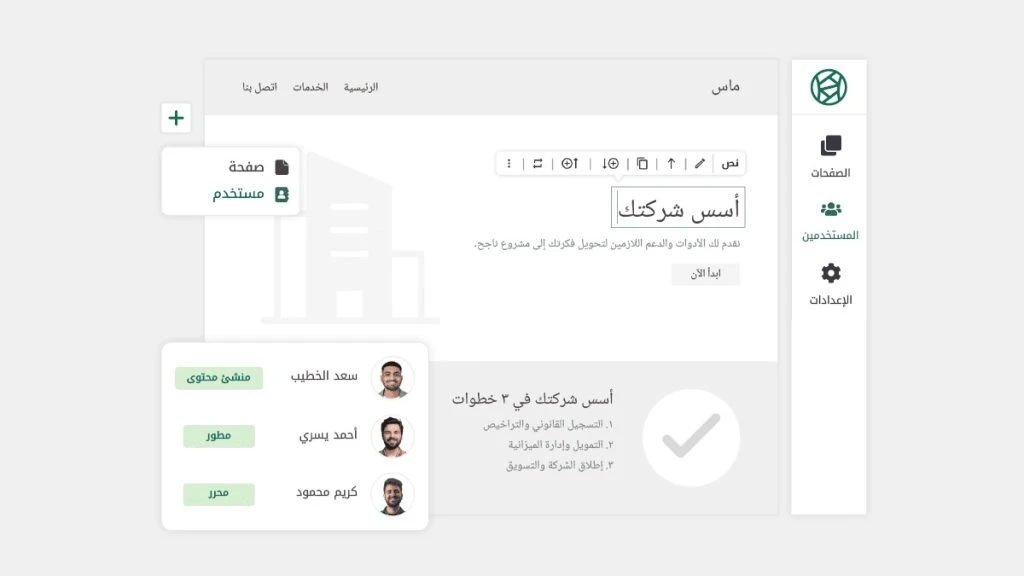The image size is (1024, 576).
Task: Choose مستخدم (user) from the add menu
Action: [250, 194]
